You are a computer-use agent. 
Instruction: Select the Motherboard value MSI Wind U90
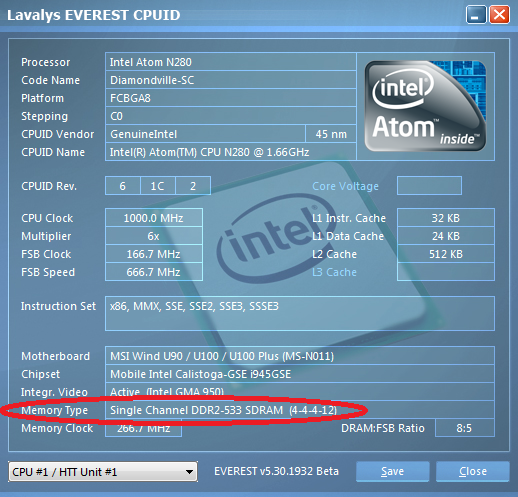[300, 356]
